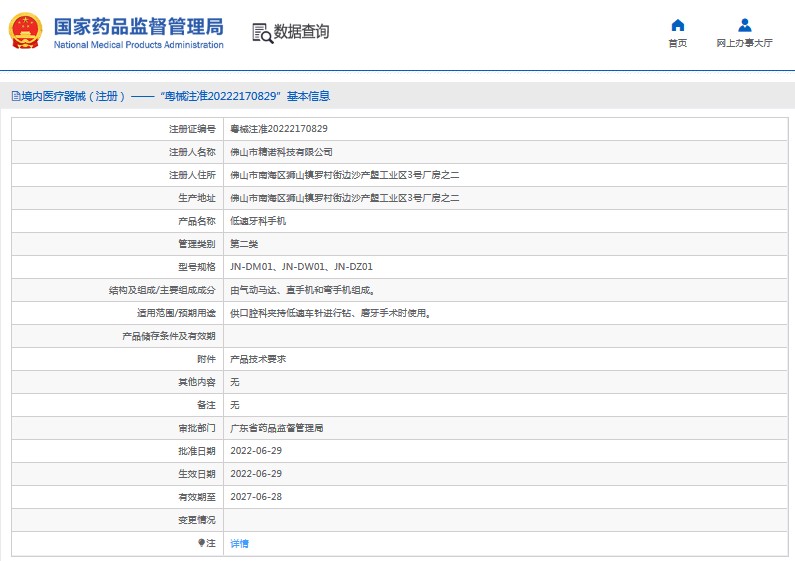
Task: Select the registrant name 佛山市精诺科技有限公司
Action: [x=281, y=152]
